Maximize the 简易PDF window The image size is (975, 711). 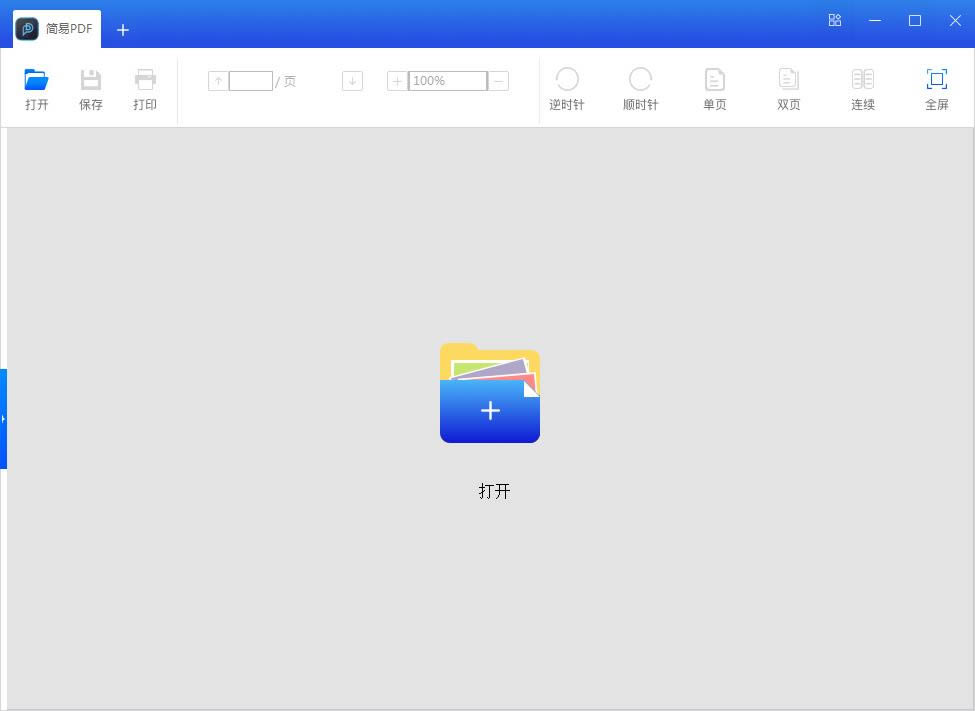(915, 21)
